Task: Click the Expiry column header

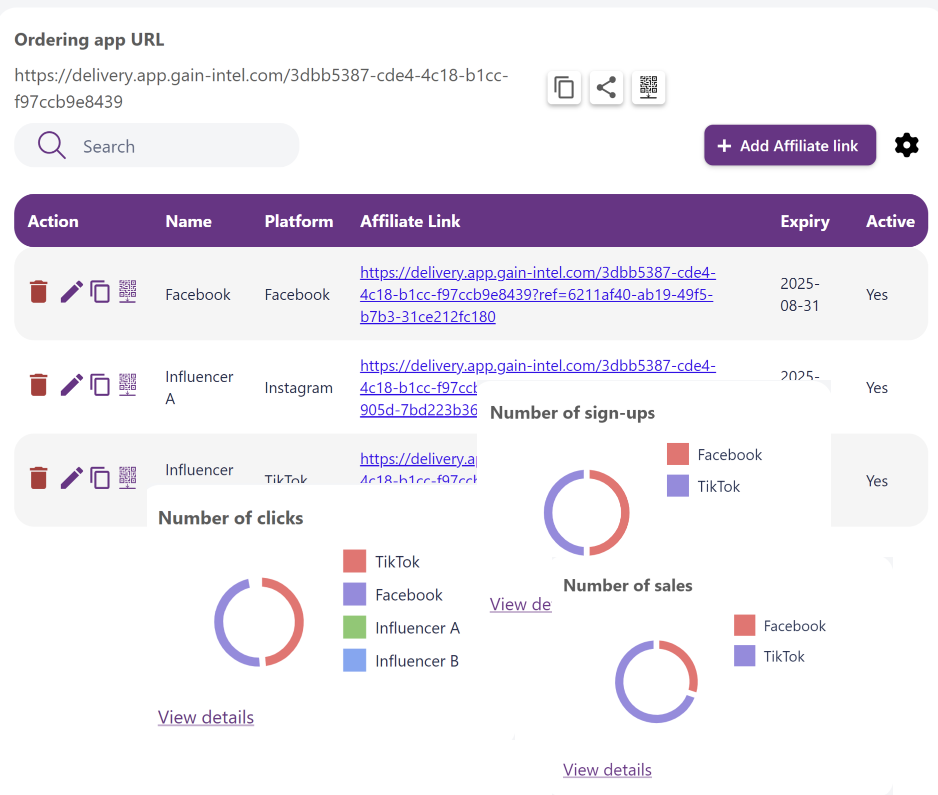Action: (x=805, y=221)
